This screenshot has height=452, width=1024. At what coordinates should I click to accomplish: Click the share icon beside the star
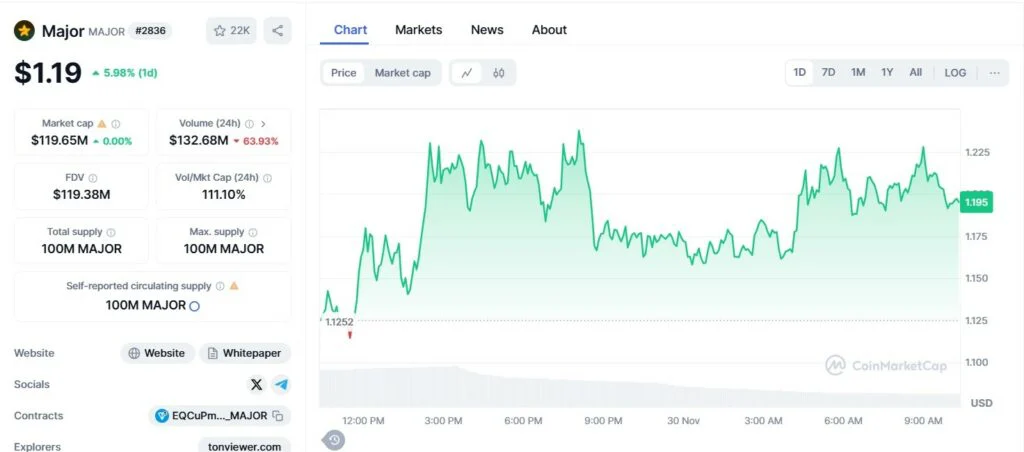click(278, 31)
